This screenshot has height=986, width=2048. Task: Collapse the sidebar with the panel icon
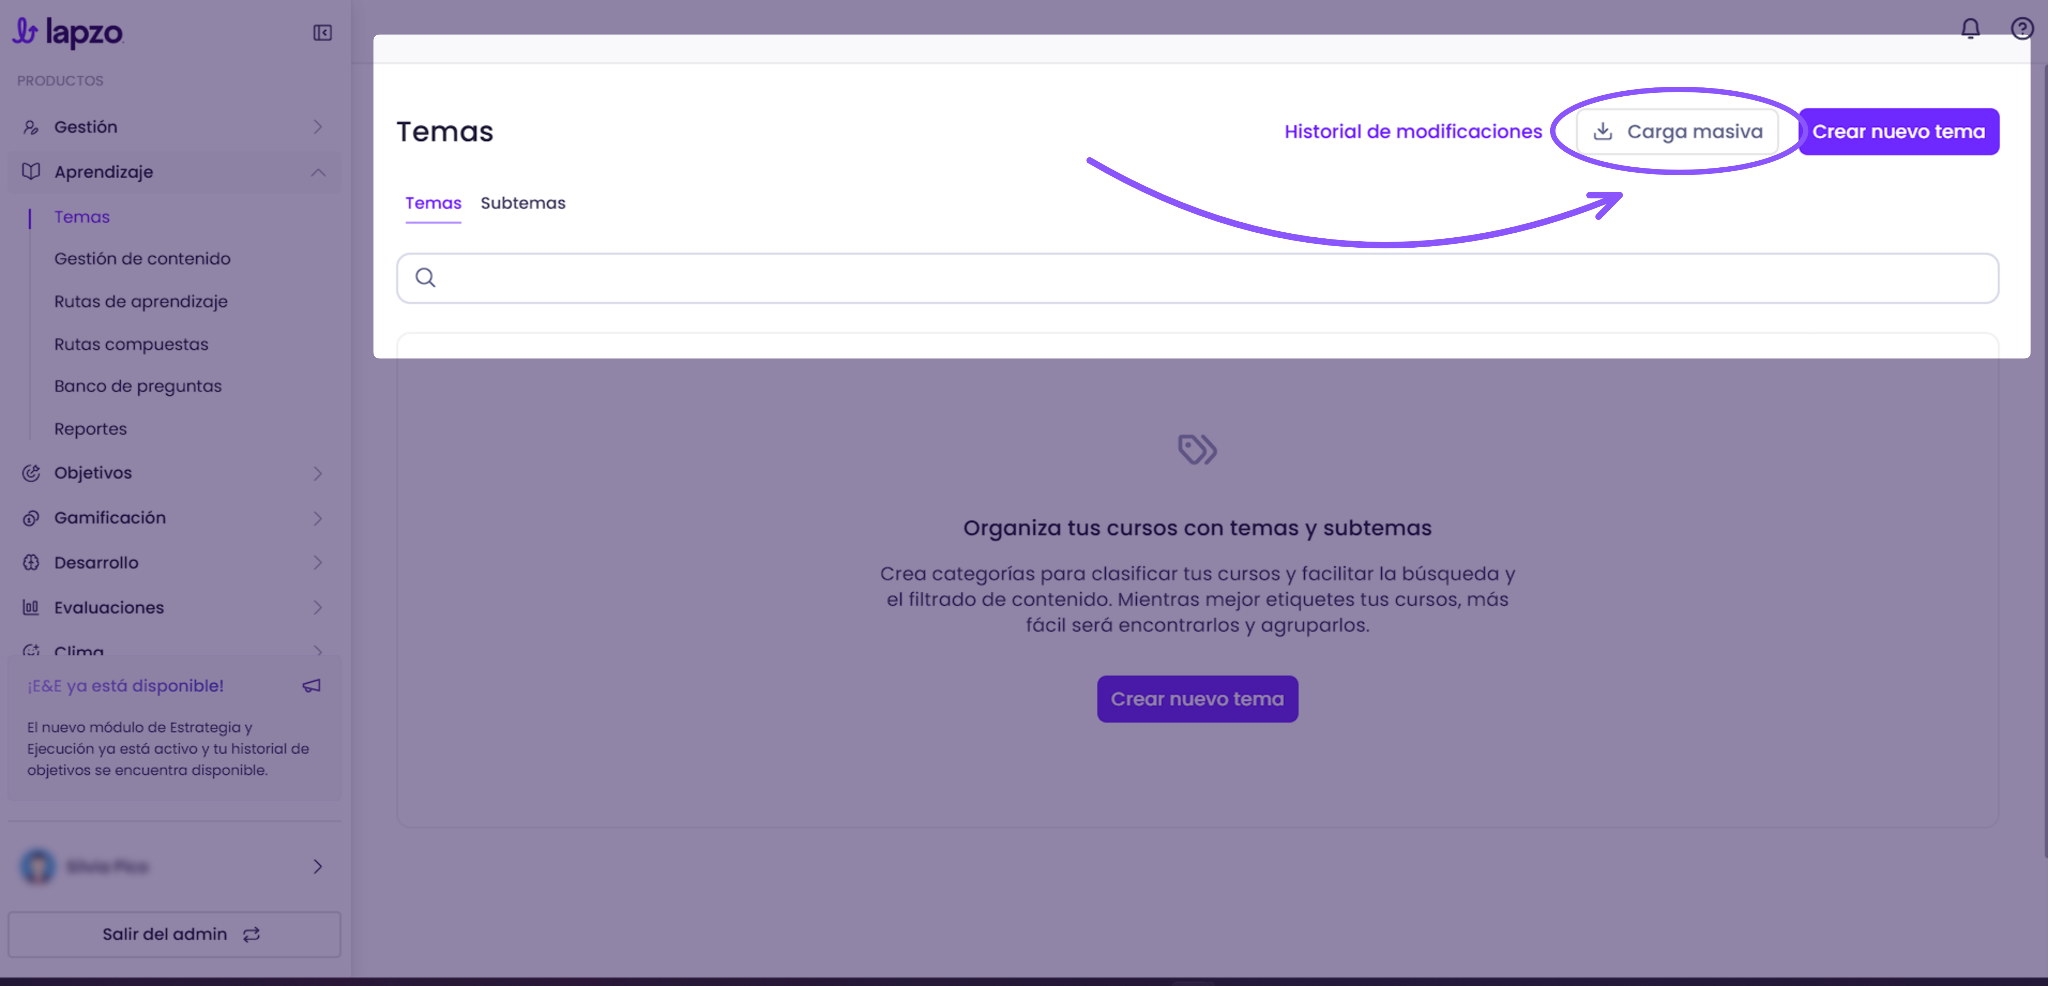(x=322, y=33)
